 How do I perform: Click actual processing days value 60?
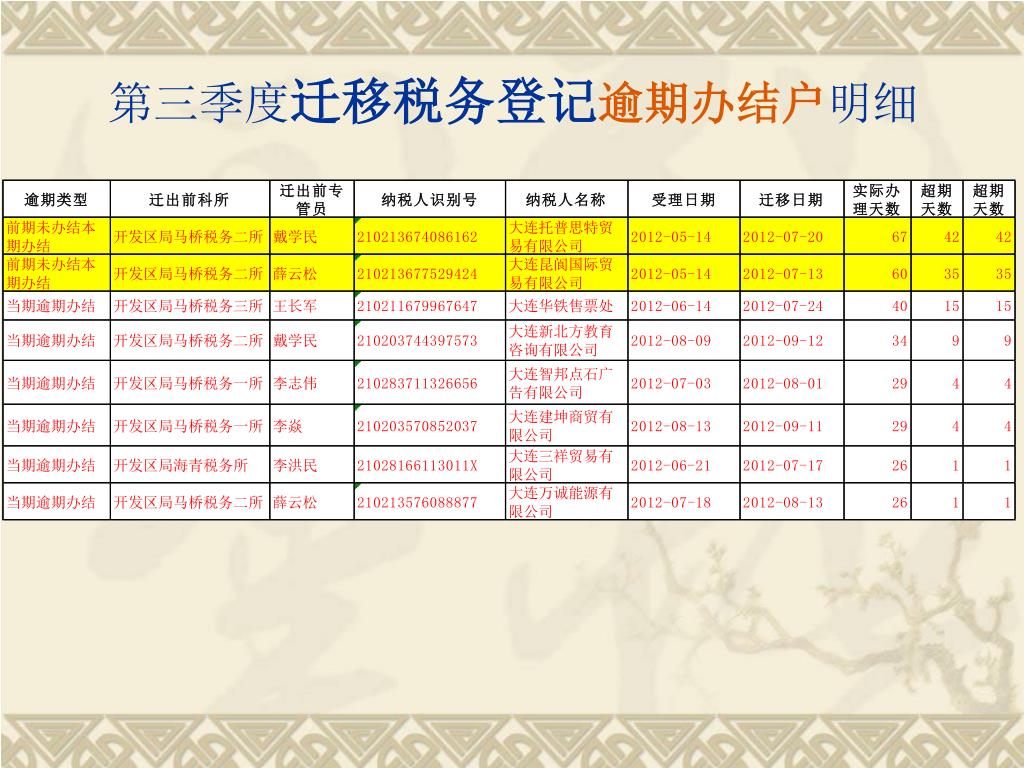click(900, 274)
